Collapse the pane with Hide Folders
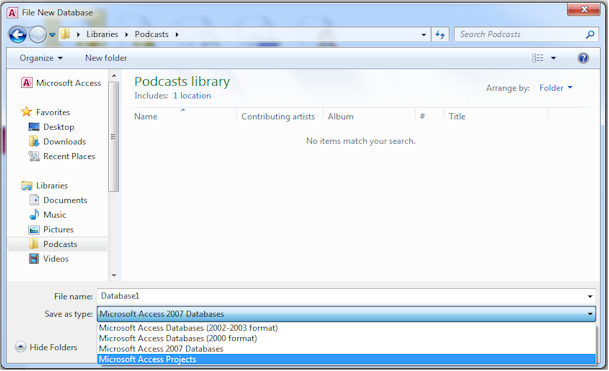Image resolution: width=609 pixels, height=371 pixels. click(x=46, y=347)
